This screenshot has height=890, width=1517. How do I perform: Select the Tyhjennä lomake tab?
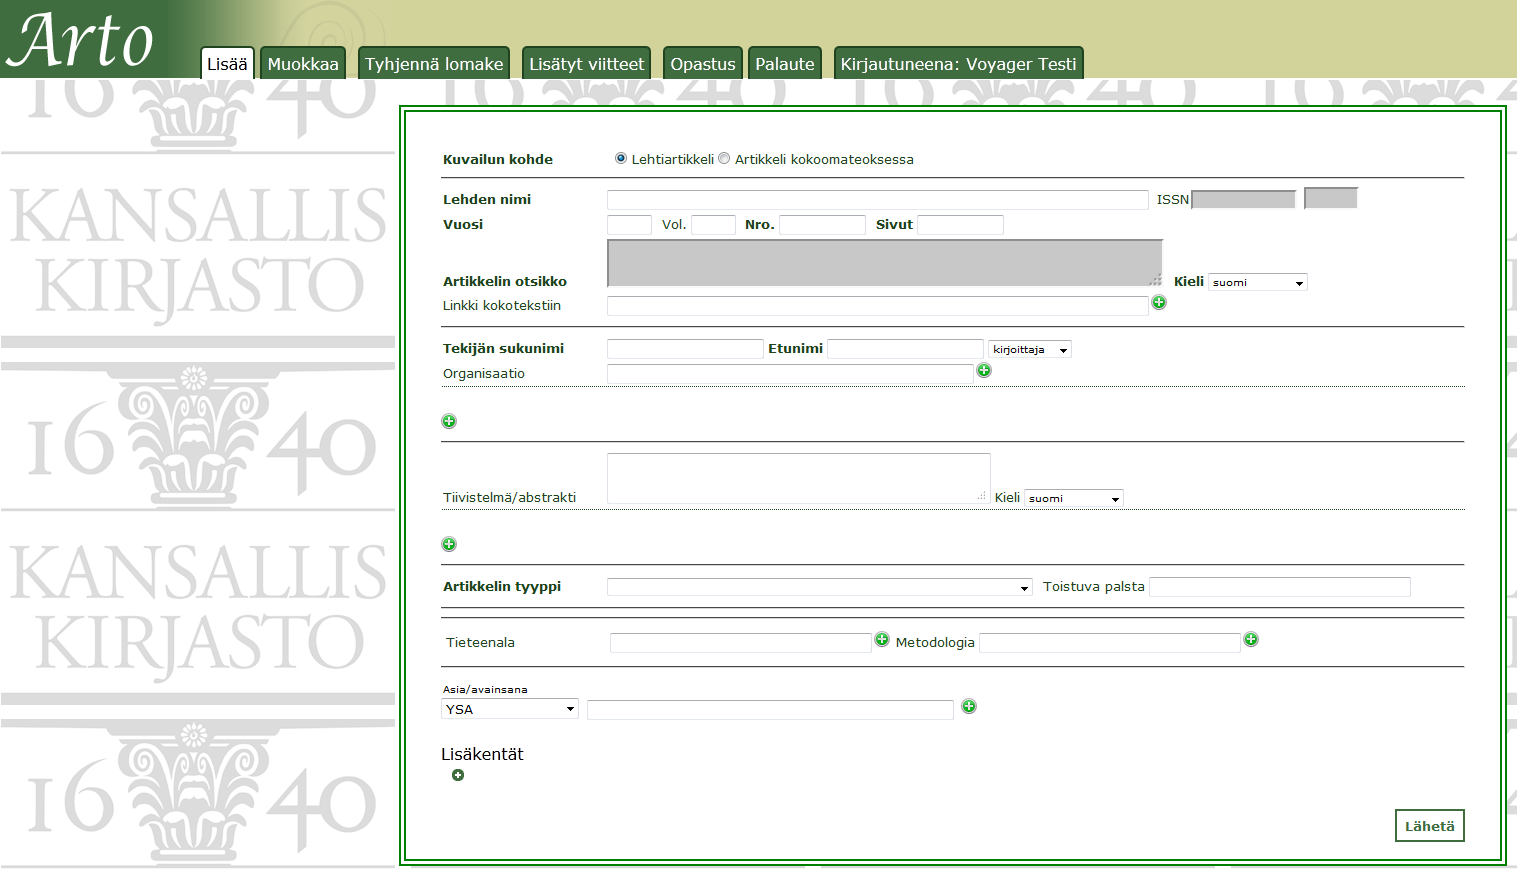(x=434, y=63)
